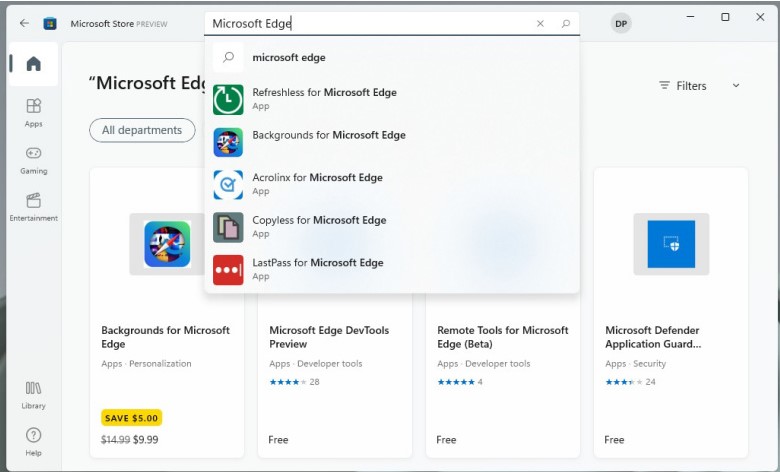Image resolution: width=780 pixels, height=472 pixels.
Task: Open the Library sidebar icon
Action: pos(33,393)
